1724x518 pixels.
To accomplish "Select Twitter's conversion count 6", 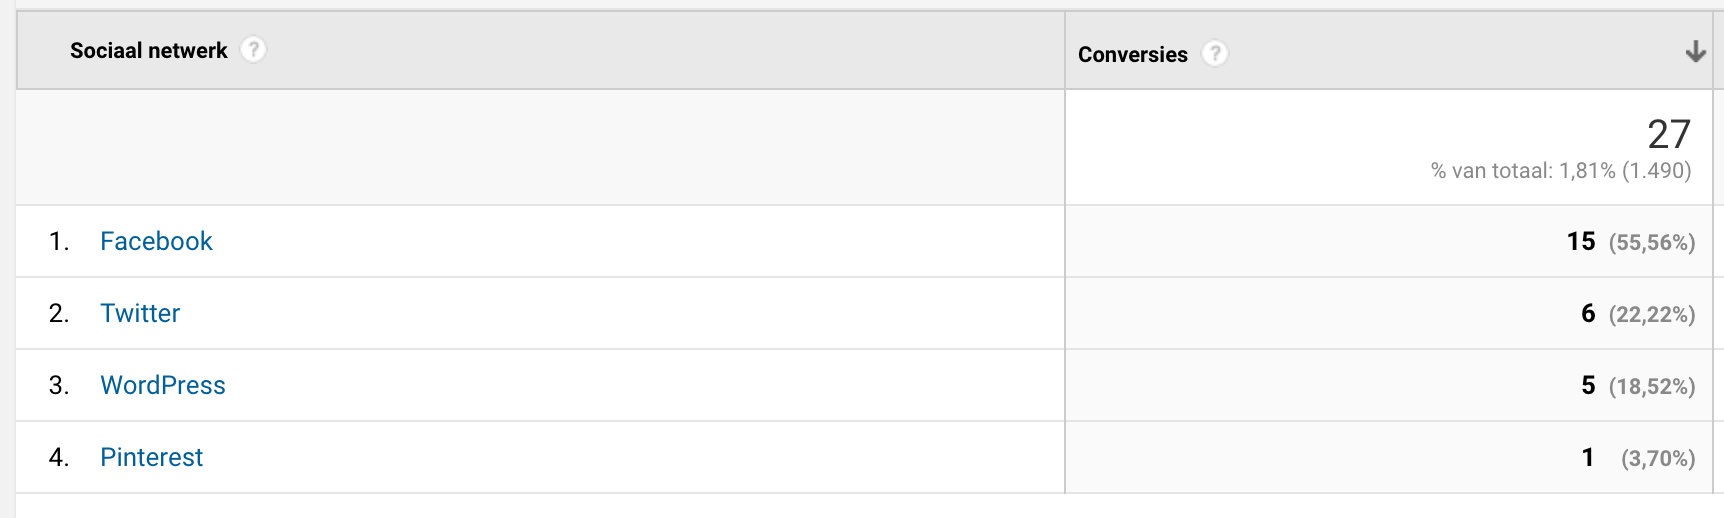I will coord(1588,313).
